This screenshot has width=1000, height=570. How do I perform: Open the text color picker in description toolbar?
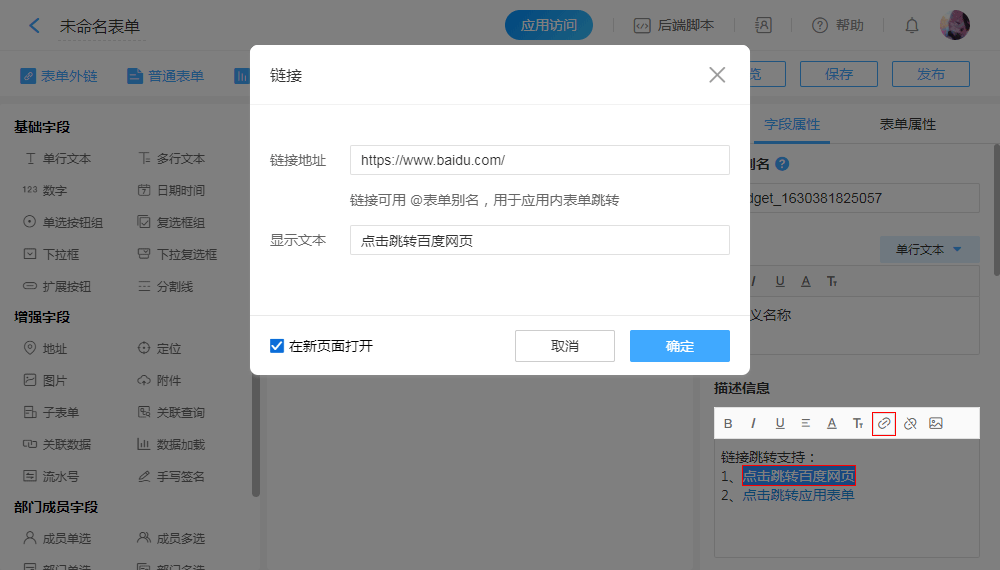pyautogui.click(x=832, y=424)
